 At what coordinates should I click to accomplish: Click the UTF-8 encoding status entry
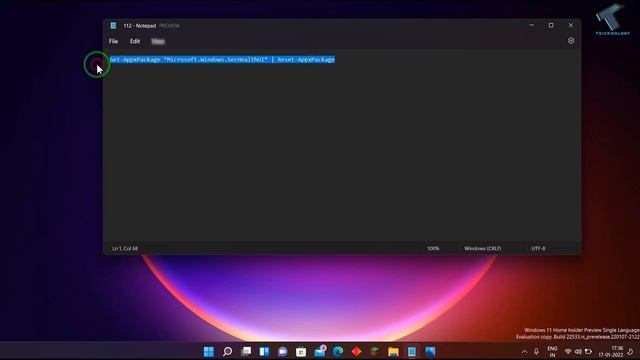[538, 248]
